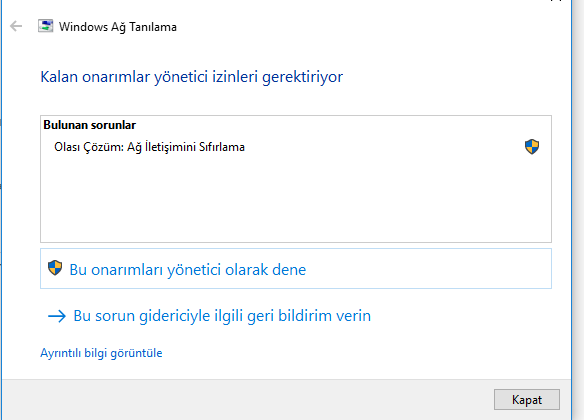
Task: Click the gray footer area left of Kapat
Action: coord(246,400)
